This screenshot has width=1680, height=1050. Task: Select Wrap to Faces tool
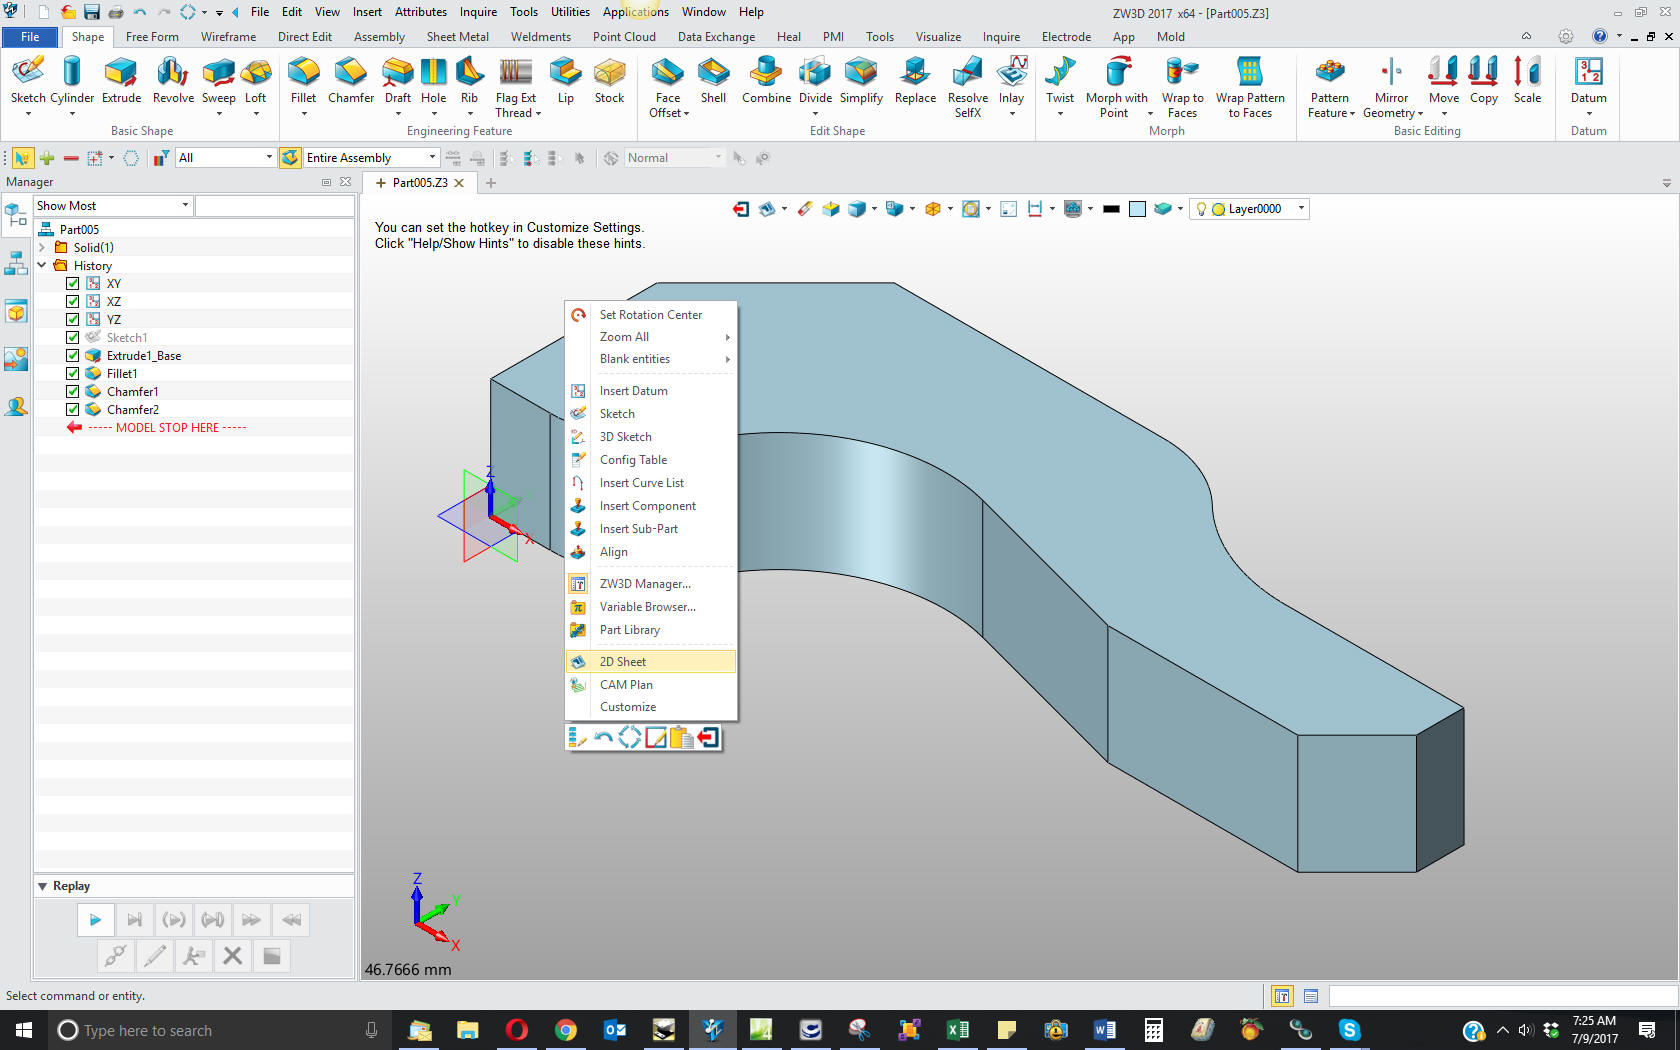(x=1182, y=87)
